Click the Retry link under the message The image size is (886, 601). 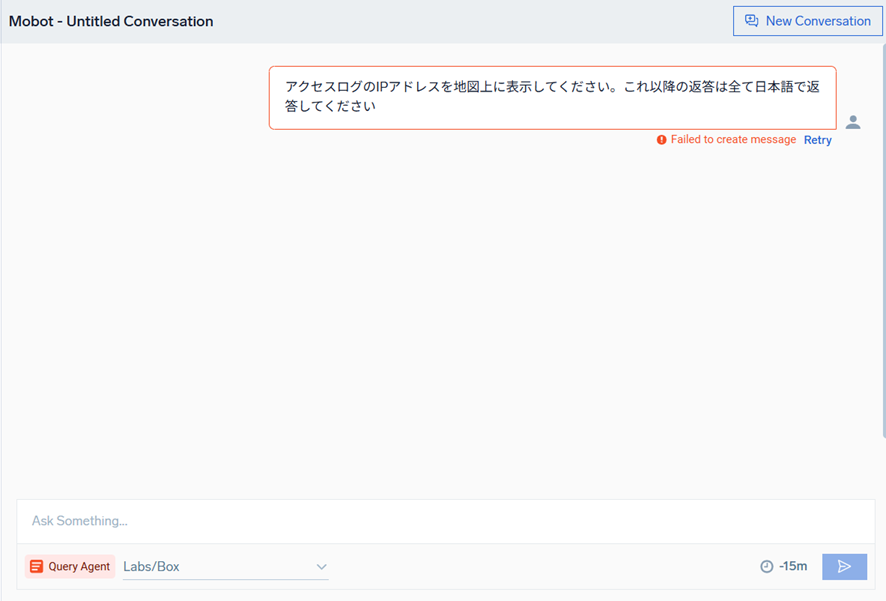[x=817, y=140]
